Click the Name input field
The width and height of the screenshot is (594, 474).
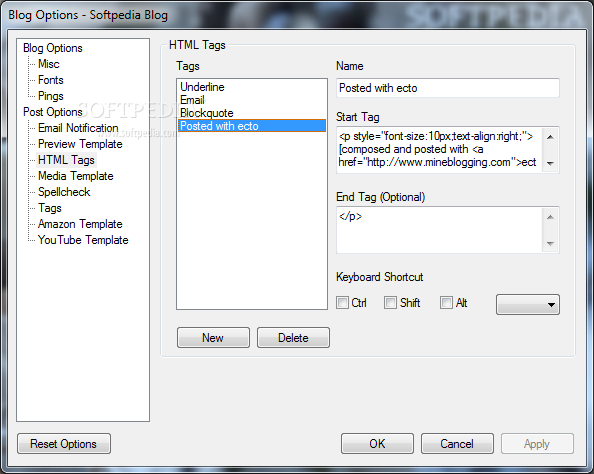point(447,88)
